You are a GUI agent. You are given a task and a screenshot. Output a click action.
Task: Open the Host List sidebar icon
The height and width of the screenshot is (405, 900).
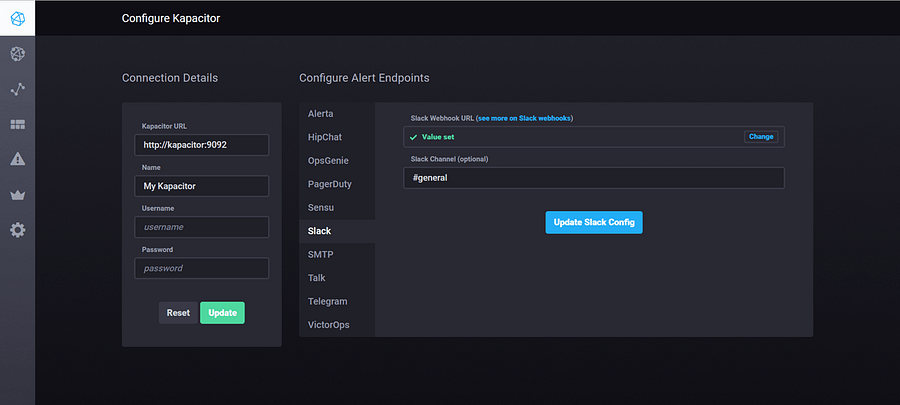(17, 54)
